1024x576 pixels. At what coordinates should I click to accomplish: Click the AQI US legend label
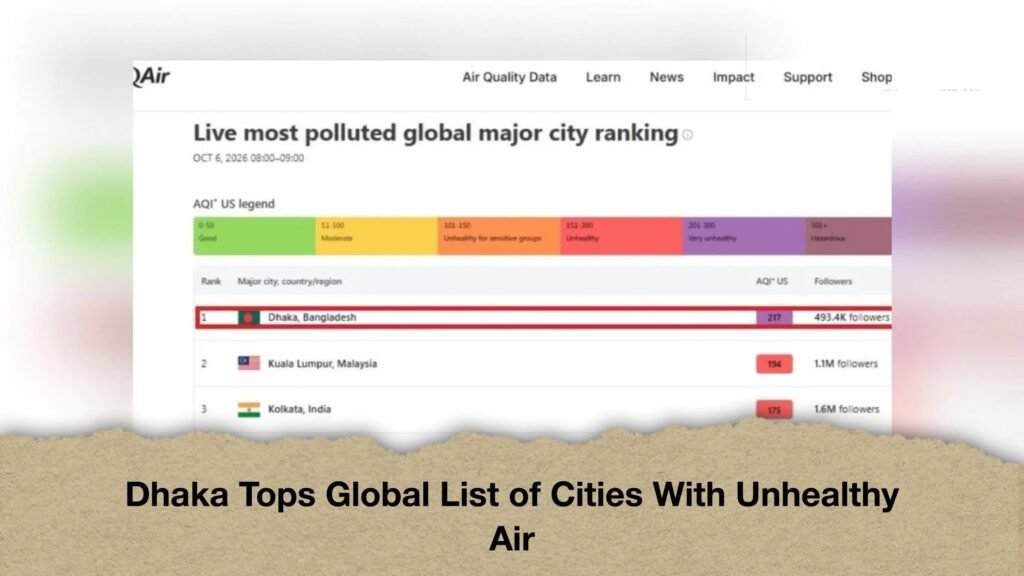tap(234, 204)
